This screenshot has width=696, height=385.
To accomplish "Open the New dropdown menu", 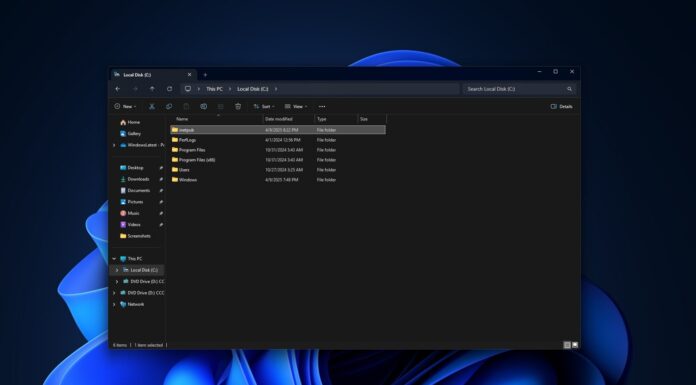I will coord(125,107).
